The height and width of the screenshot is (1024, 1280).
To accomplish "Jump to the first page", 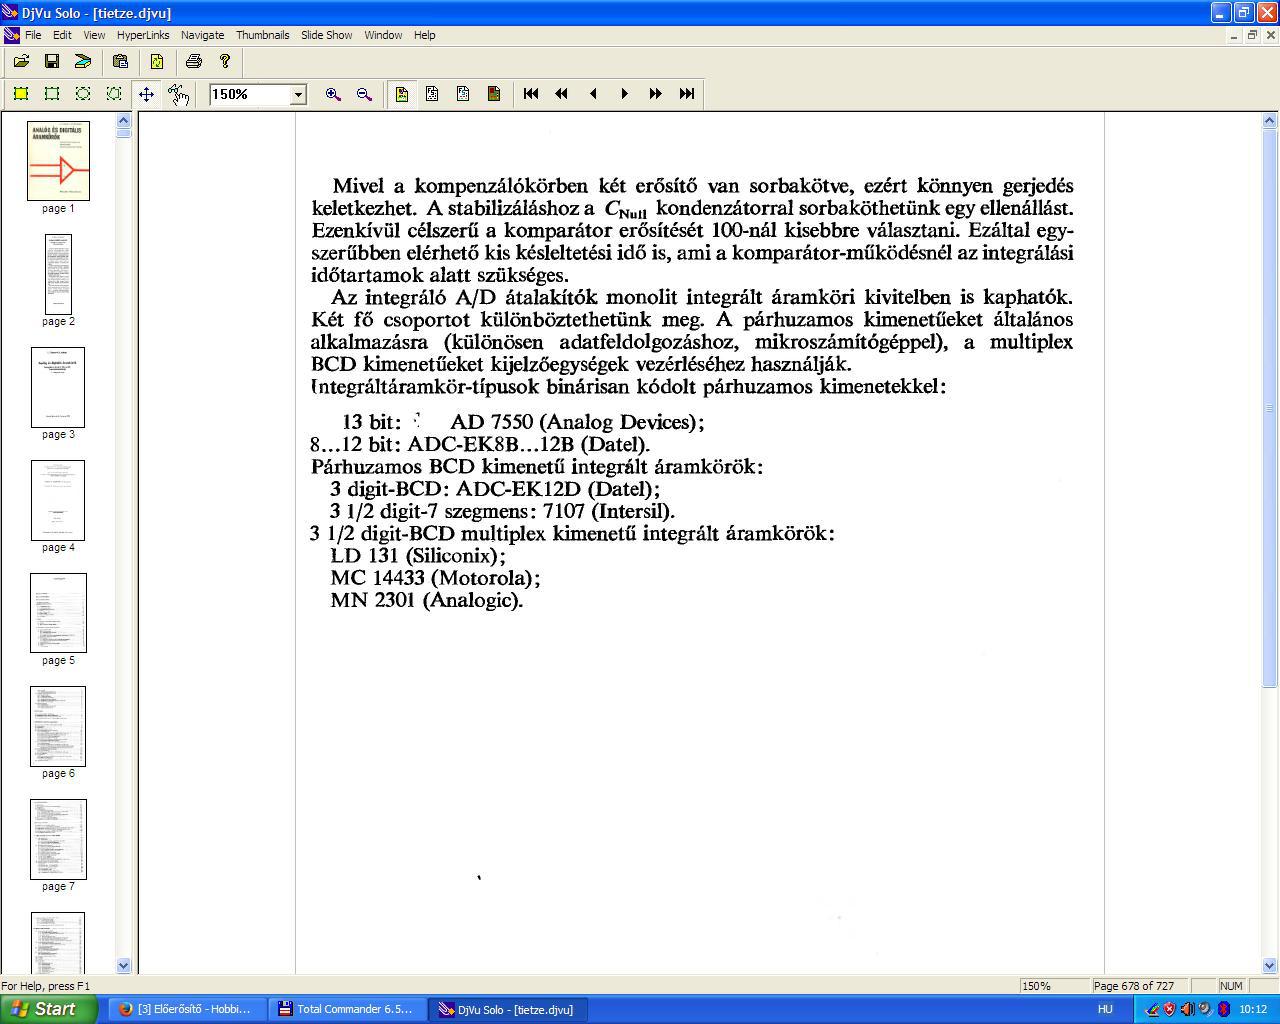I will (x=531, y=94).
